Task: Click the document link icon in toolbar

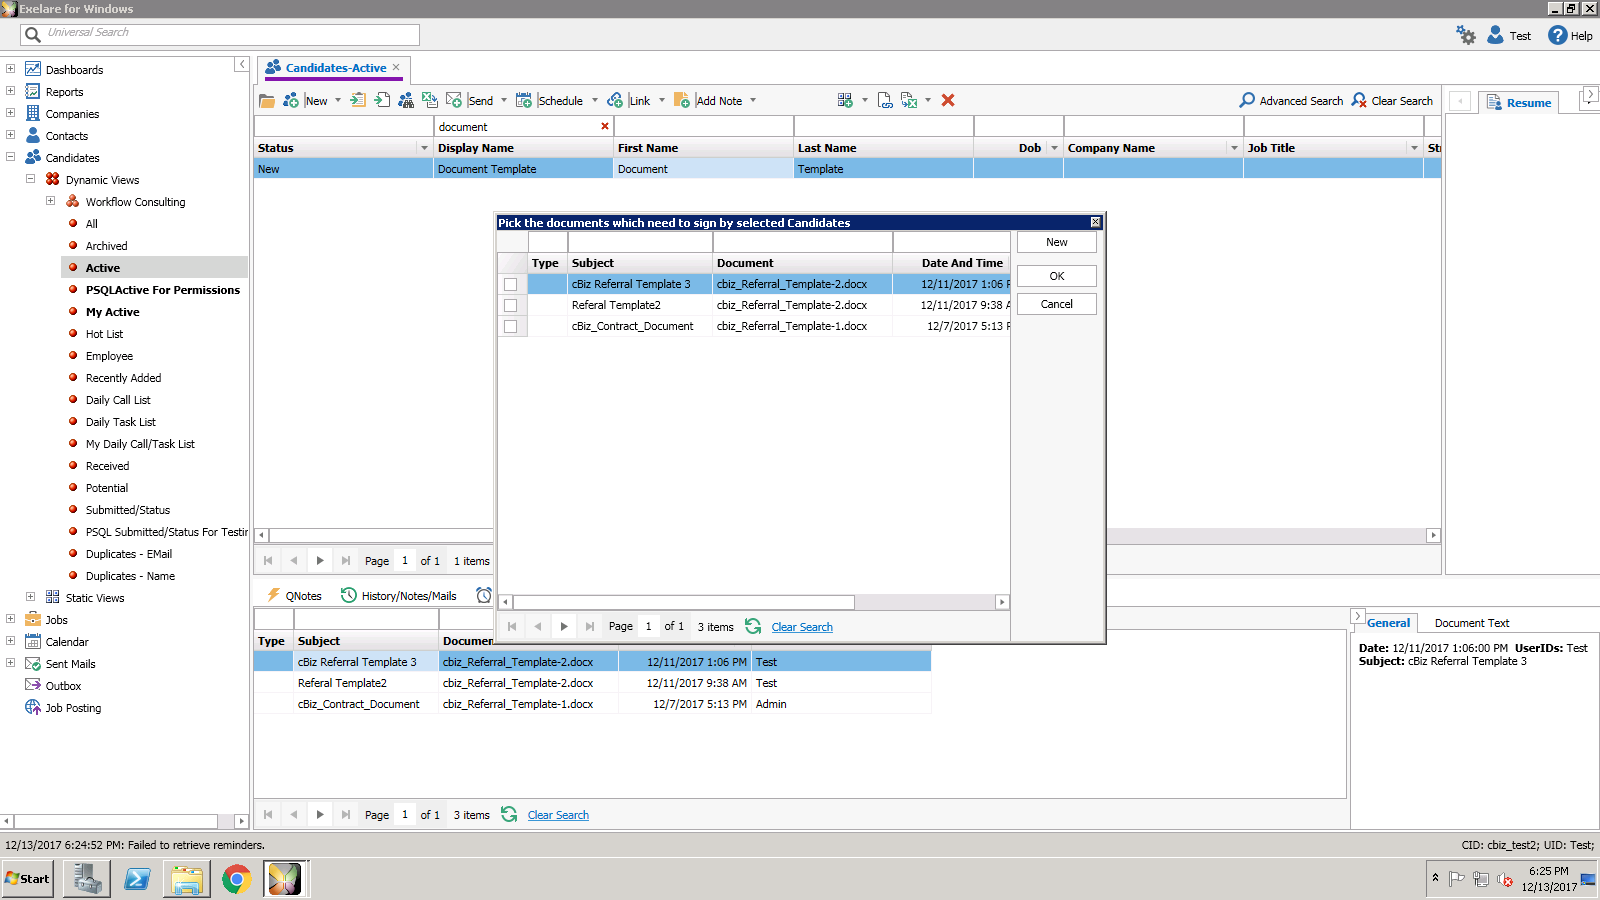Action: point(885,100)
